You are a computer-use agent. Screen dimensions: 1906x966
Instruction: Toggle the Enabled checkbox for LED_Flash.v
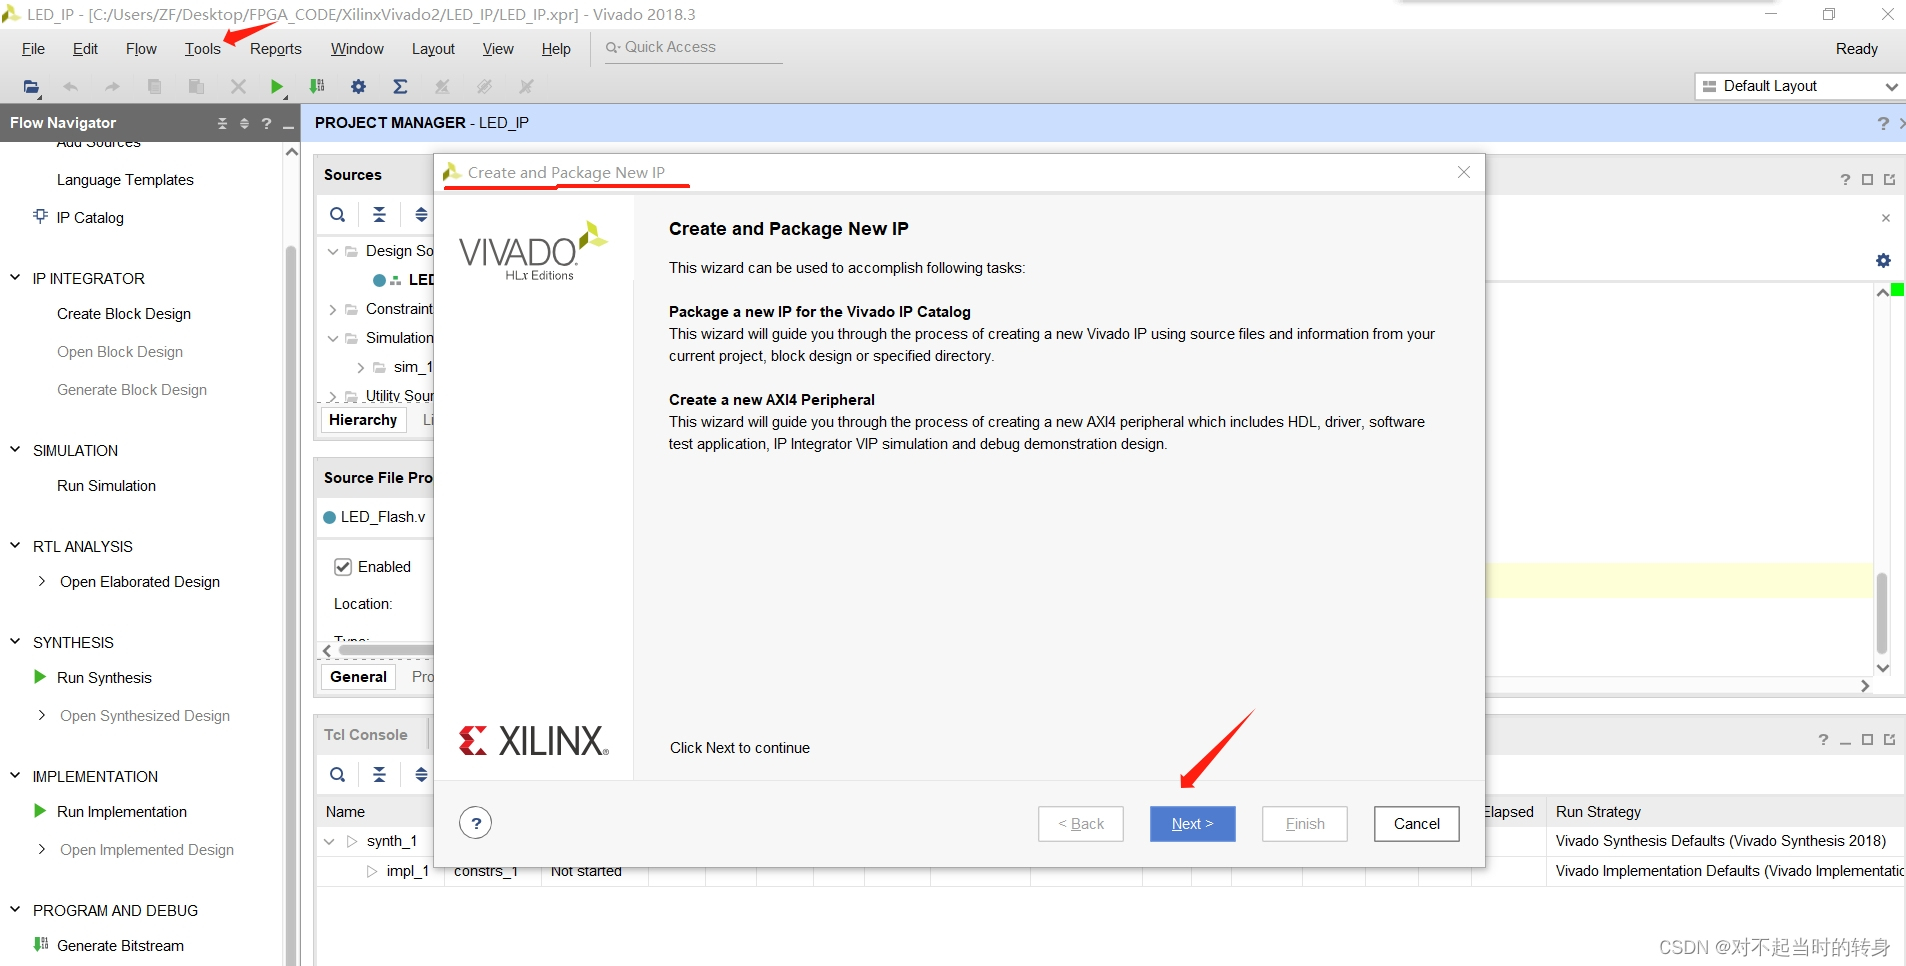coord(343,567)
